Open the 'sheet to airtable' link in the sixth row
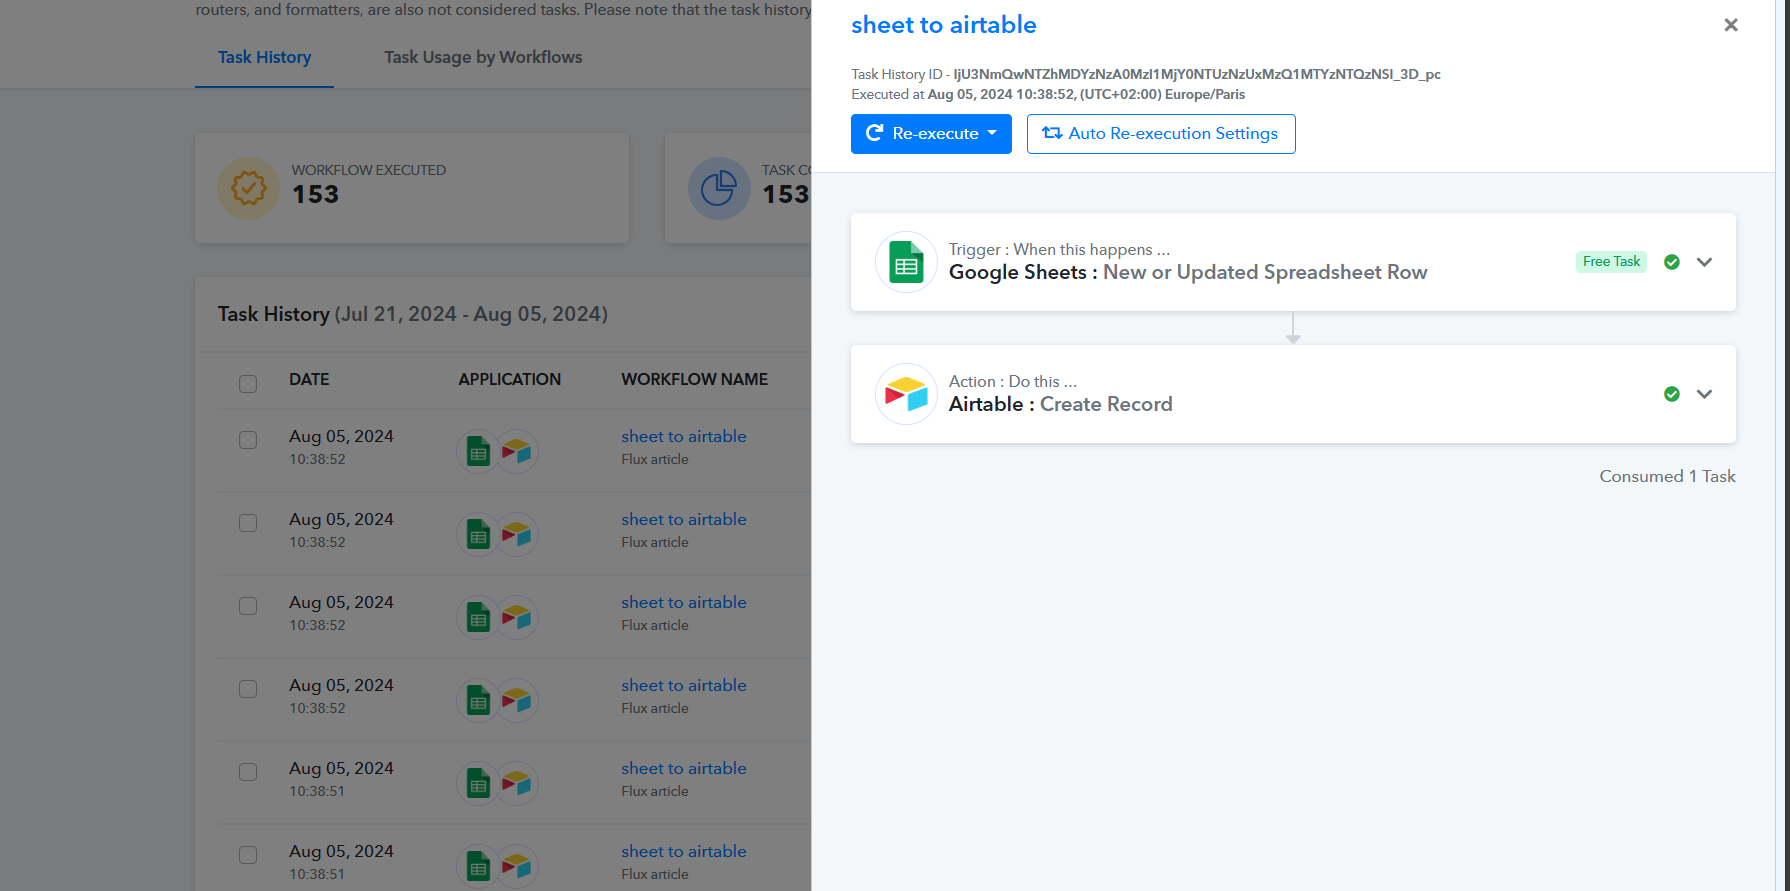Viewport: 1790px width, 891px height. [684, 851]
